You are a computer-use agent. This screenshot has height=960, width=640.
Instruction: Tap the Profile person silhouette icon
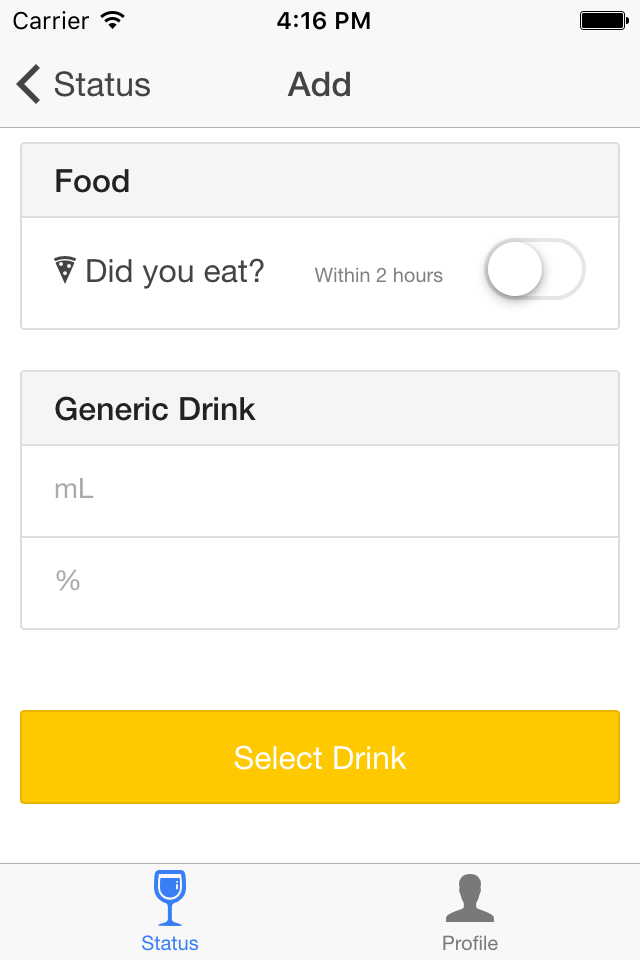(470, 897)
